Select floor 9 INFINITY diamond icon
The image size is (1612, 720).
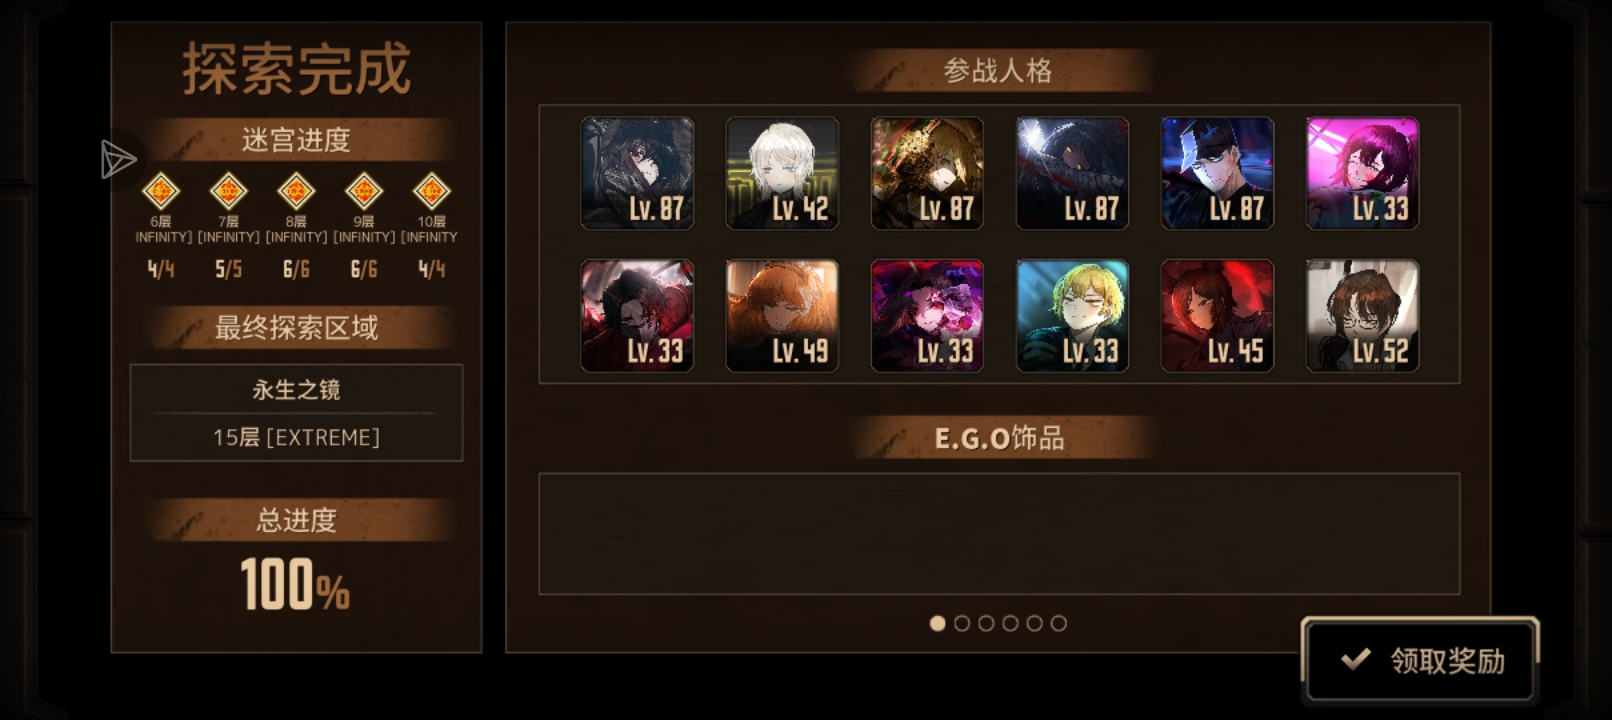tap(364, 190)
